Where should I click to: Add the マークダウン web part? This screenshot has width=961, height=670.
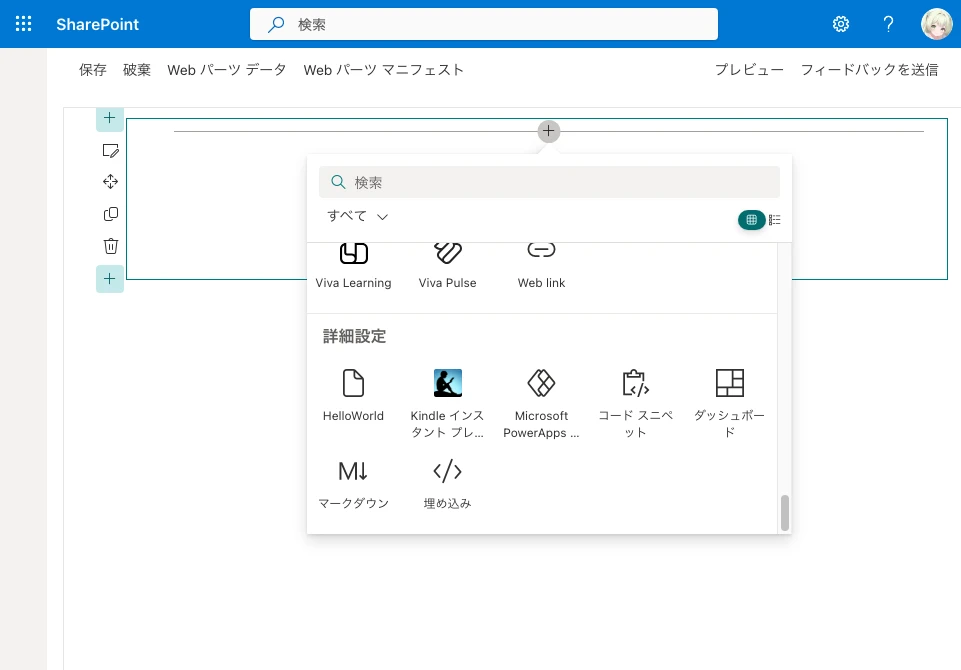[353, 484]
